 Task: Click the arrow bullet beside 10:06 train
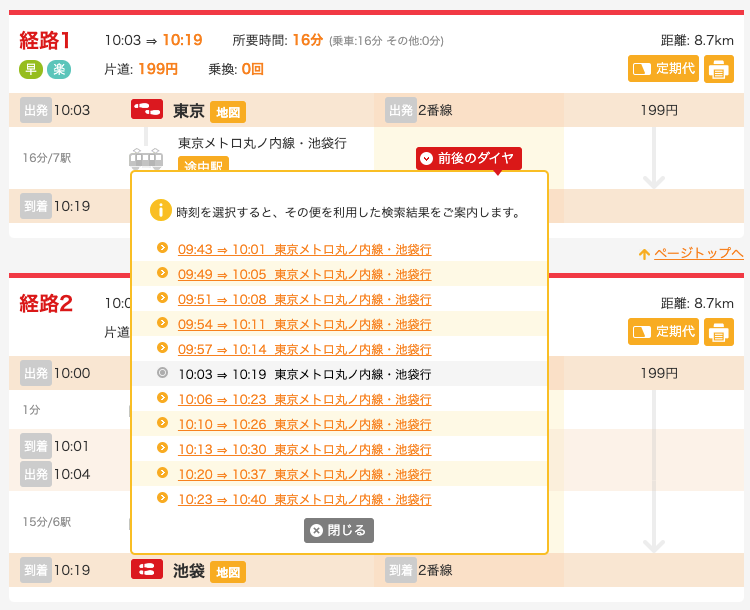[x=163, y=398]
